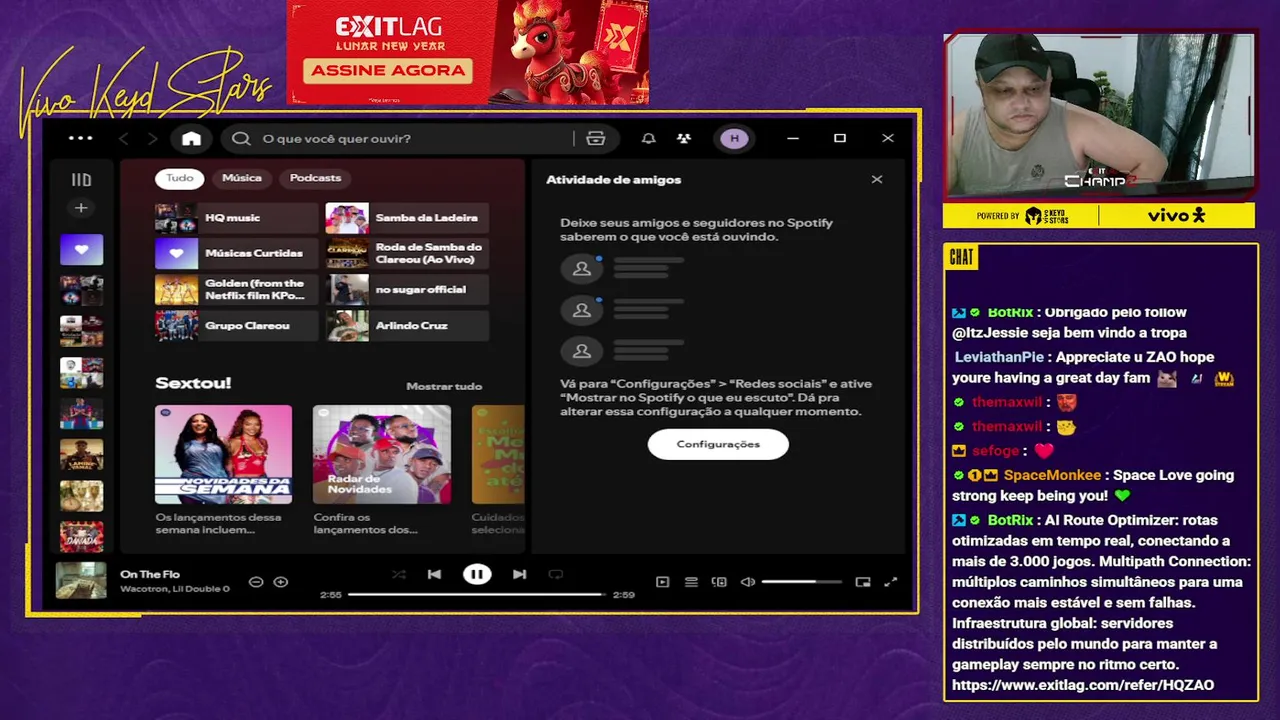Viewport: 1280px width, 720px height.
Task: Select the Música filter chip
Action: tap(242, 178)
